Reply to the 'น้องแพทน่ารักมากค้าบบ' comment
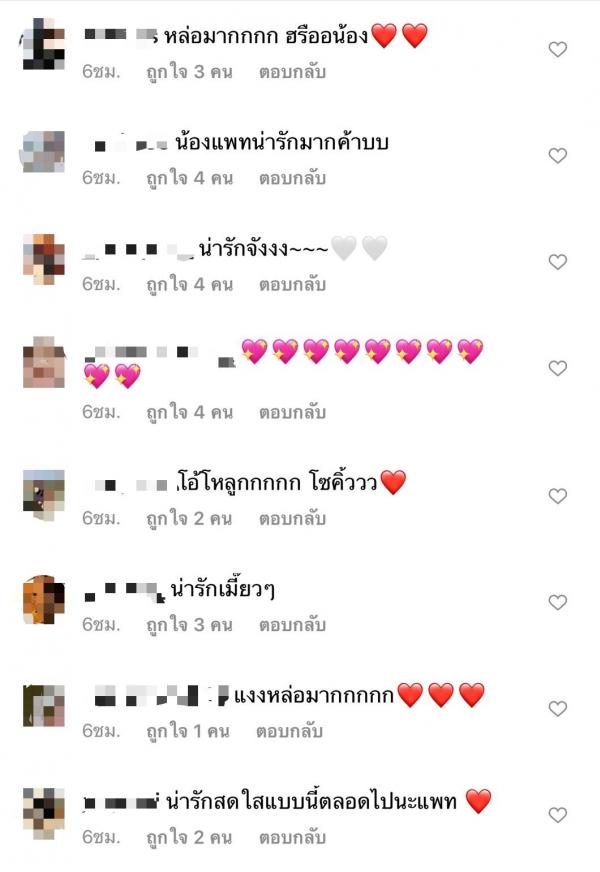This screenshot has height=872, width=600. click(292, 179)
